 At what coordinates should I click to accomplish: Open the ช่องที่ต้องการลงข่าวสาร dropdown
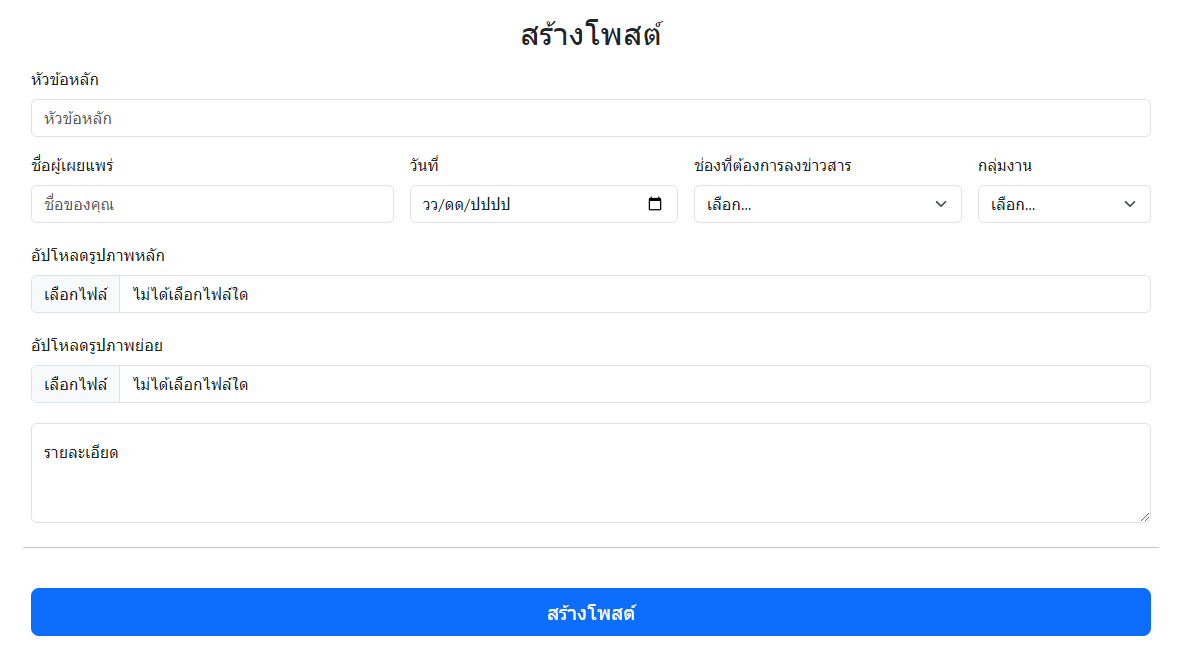[x=826, y=204]
